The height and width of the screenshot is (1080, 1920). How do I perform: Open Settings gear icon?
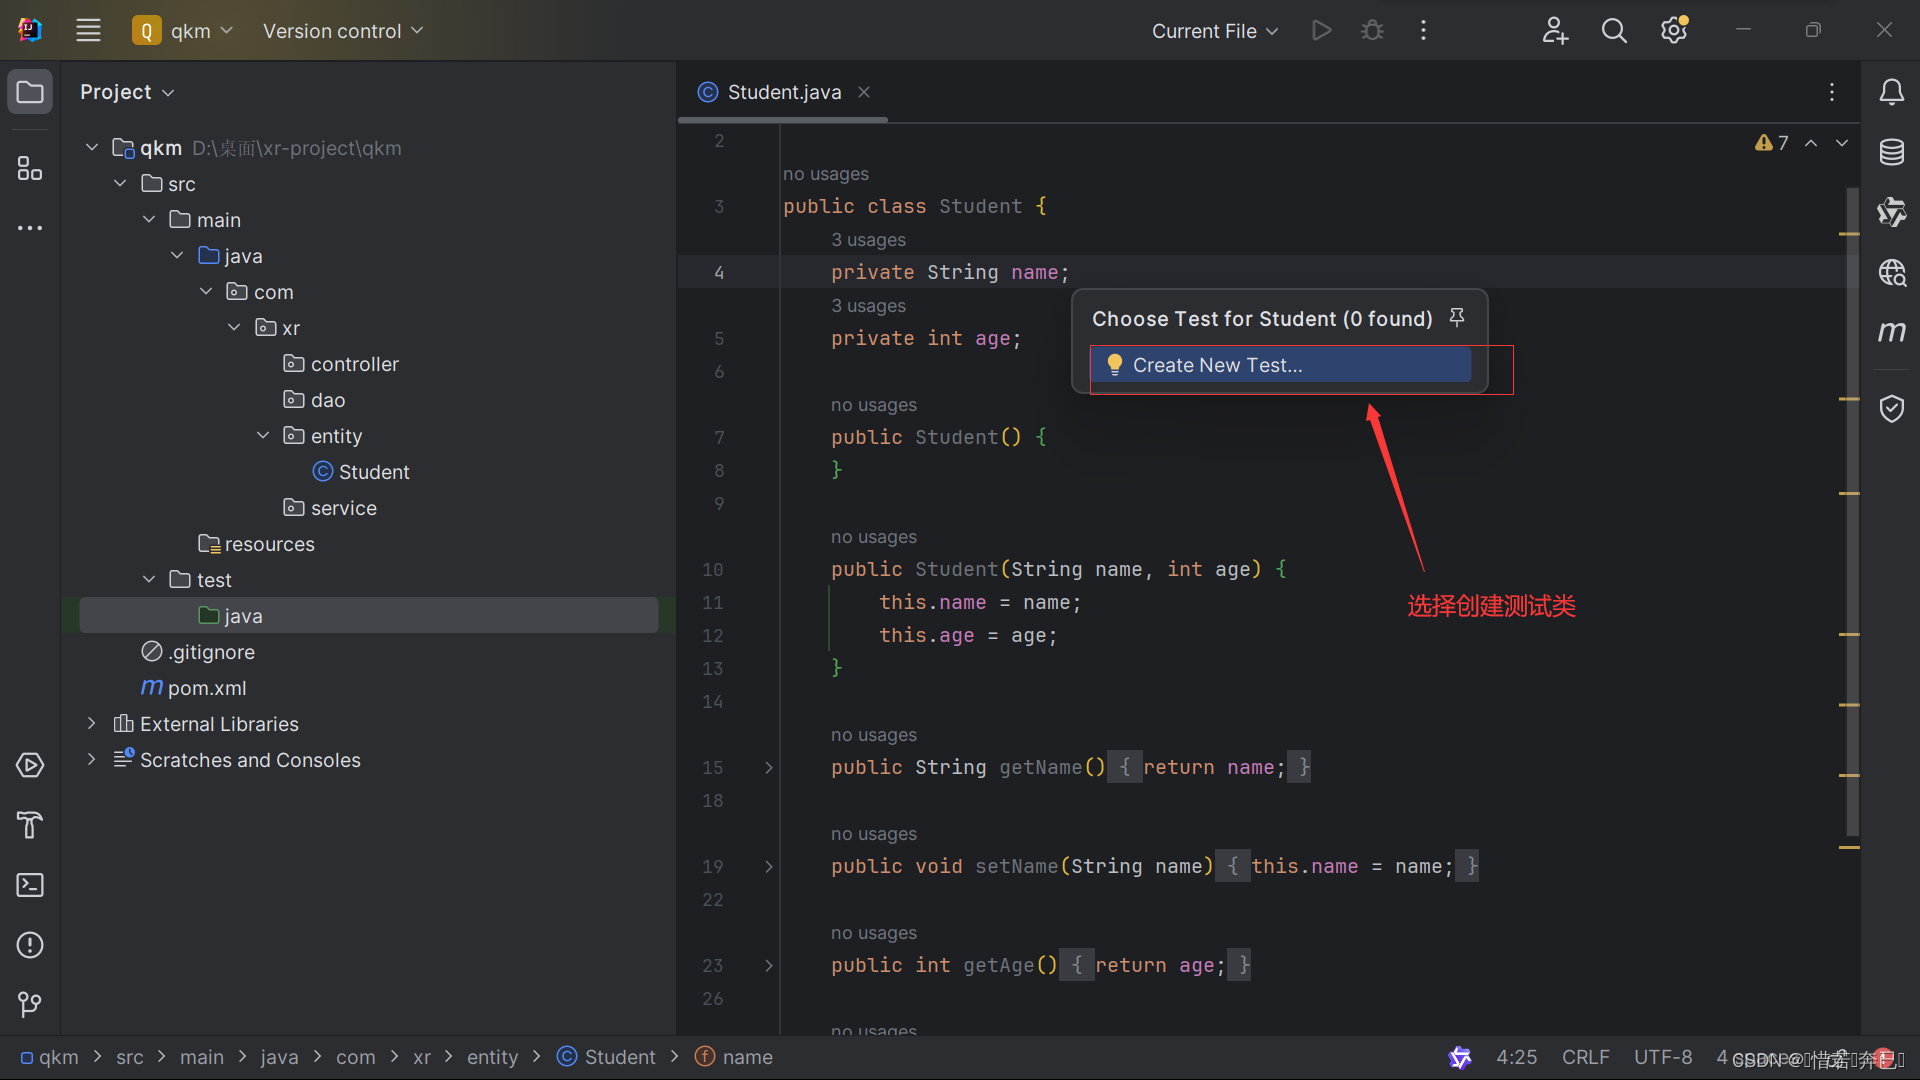(1673, 30)
